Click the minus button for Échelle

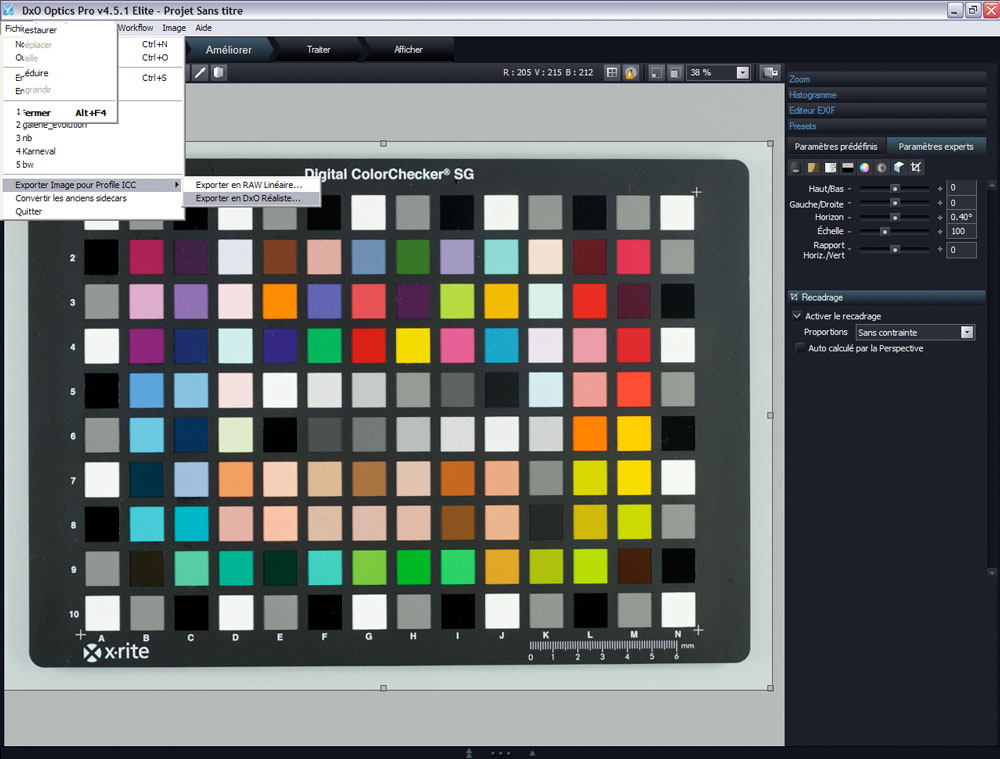pyautogui.click(x=850, y=232)
